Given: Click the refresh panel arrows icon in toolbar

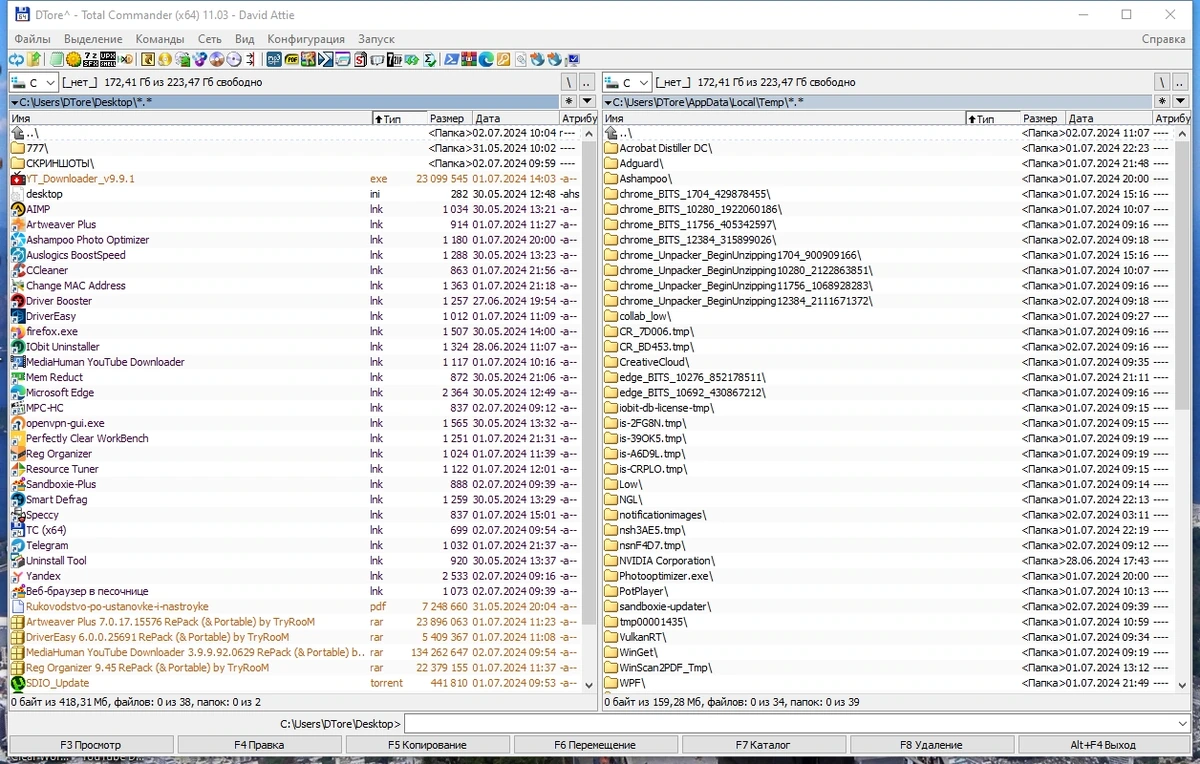Looking at the screenshot, I should click(16, 59).
